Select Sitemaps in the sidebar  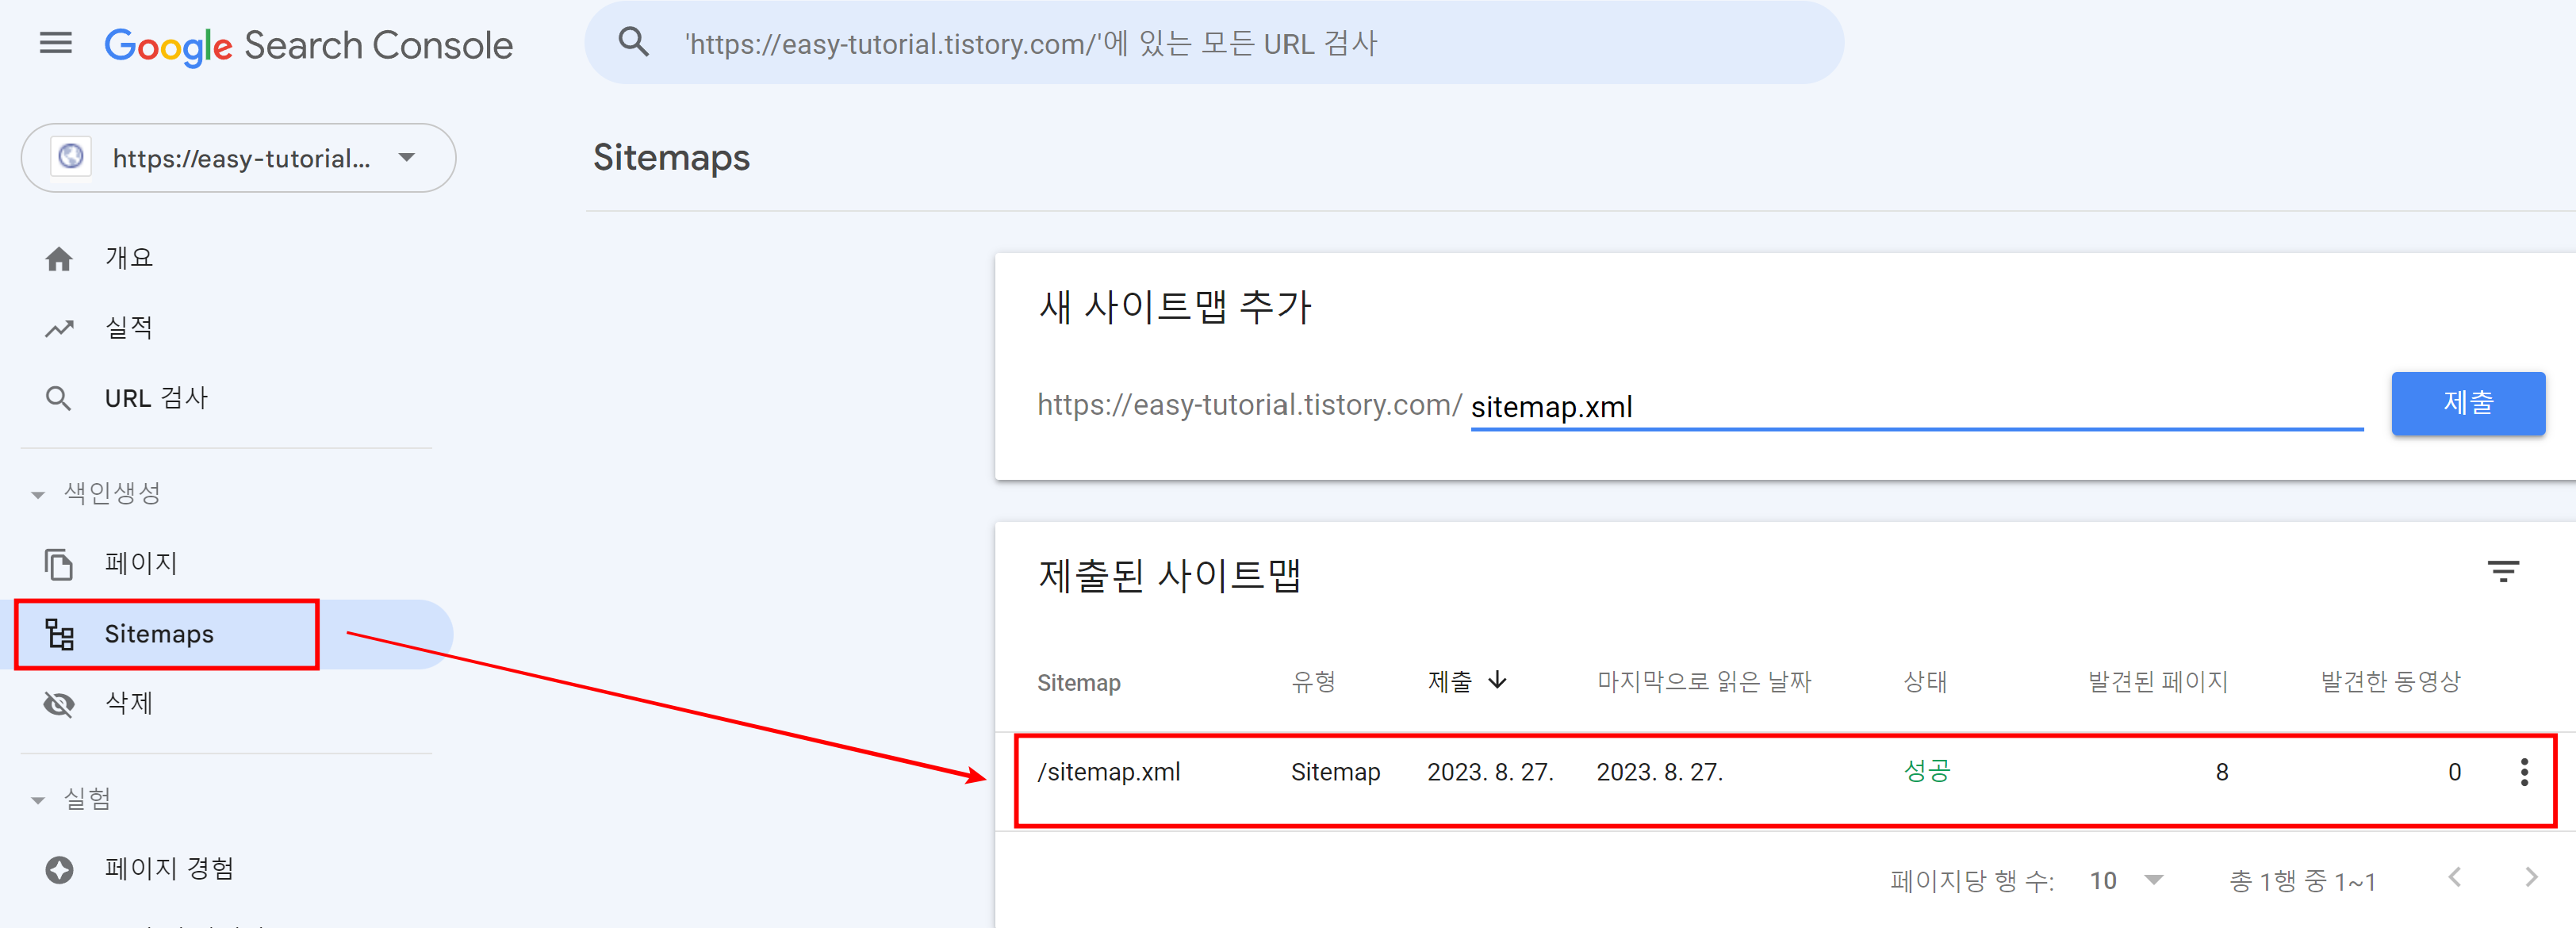coord(158,634)
